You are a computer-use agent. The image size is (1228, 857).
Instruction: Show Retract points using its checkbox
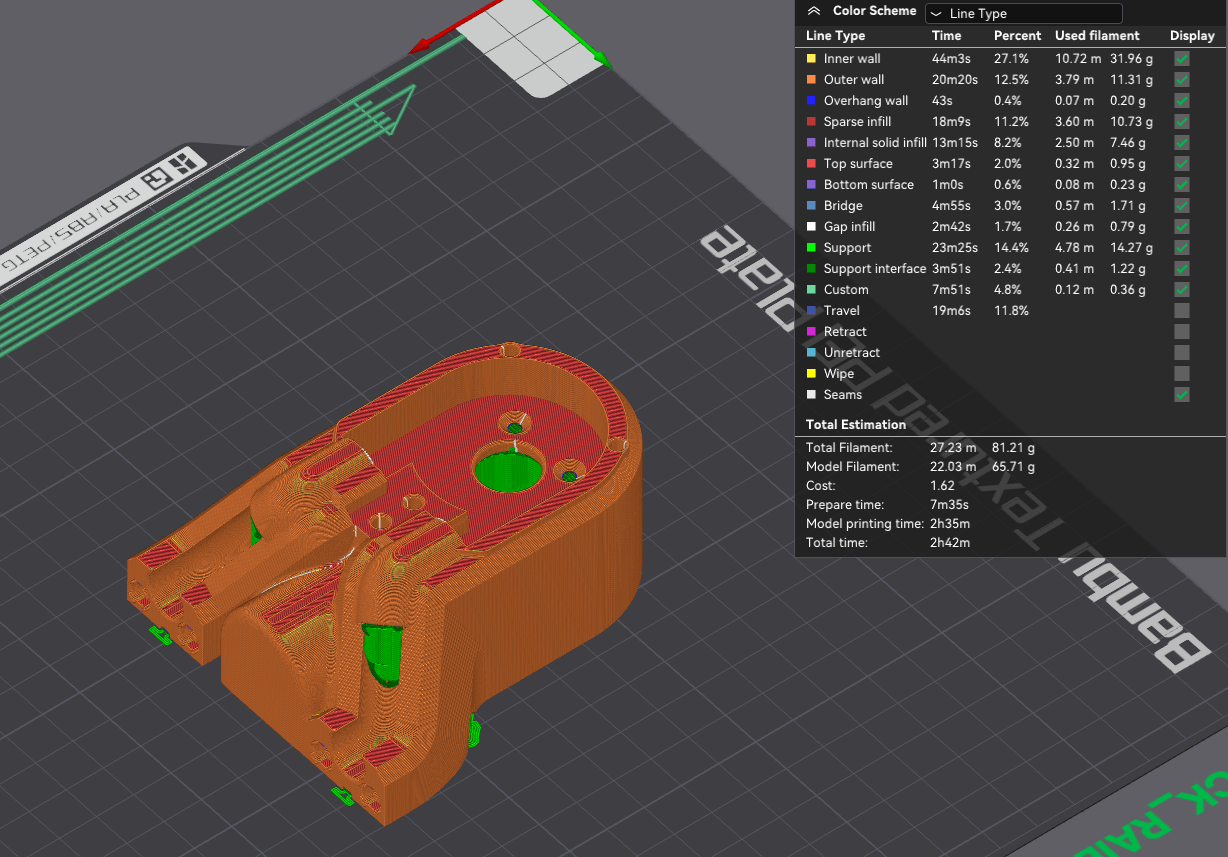(x=1182, y=332)
